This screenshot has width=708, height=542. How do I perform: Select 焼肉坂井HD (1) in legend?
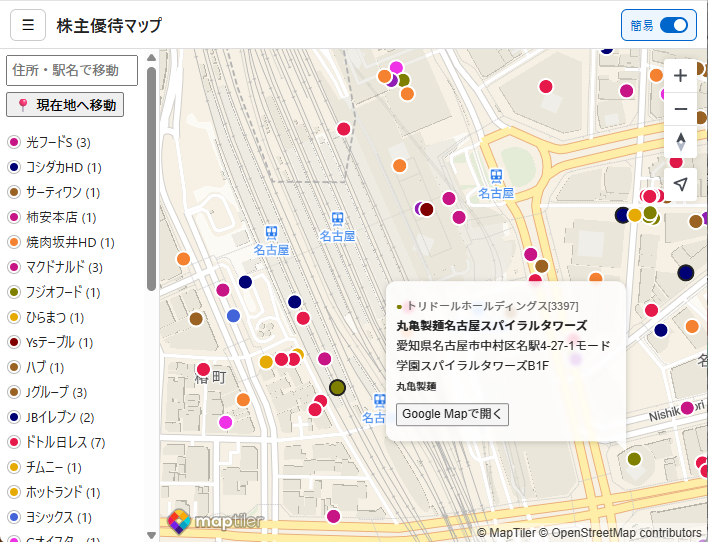(x=61, y=242)
